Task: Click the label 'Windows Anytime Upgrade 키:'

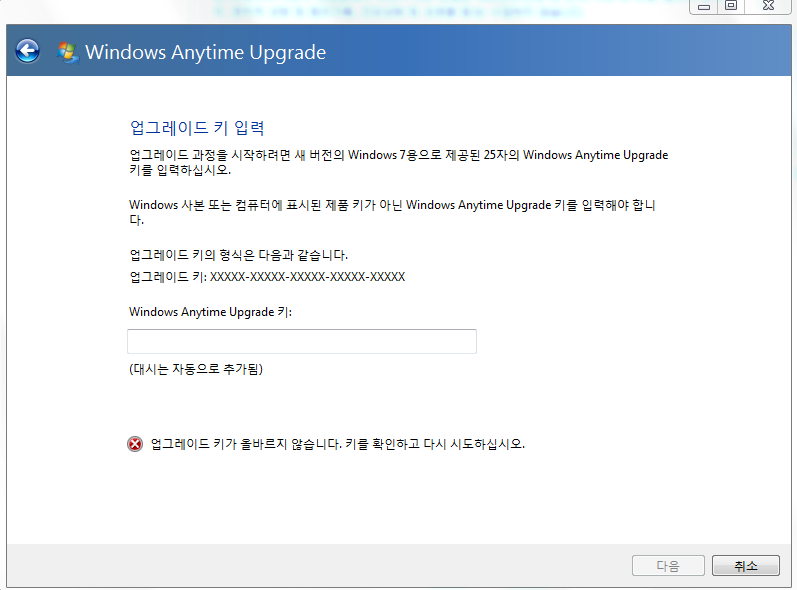Action: 210,312
